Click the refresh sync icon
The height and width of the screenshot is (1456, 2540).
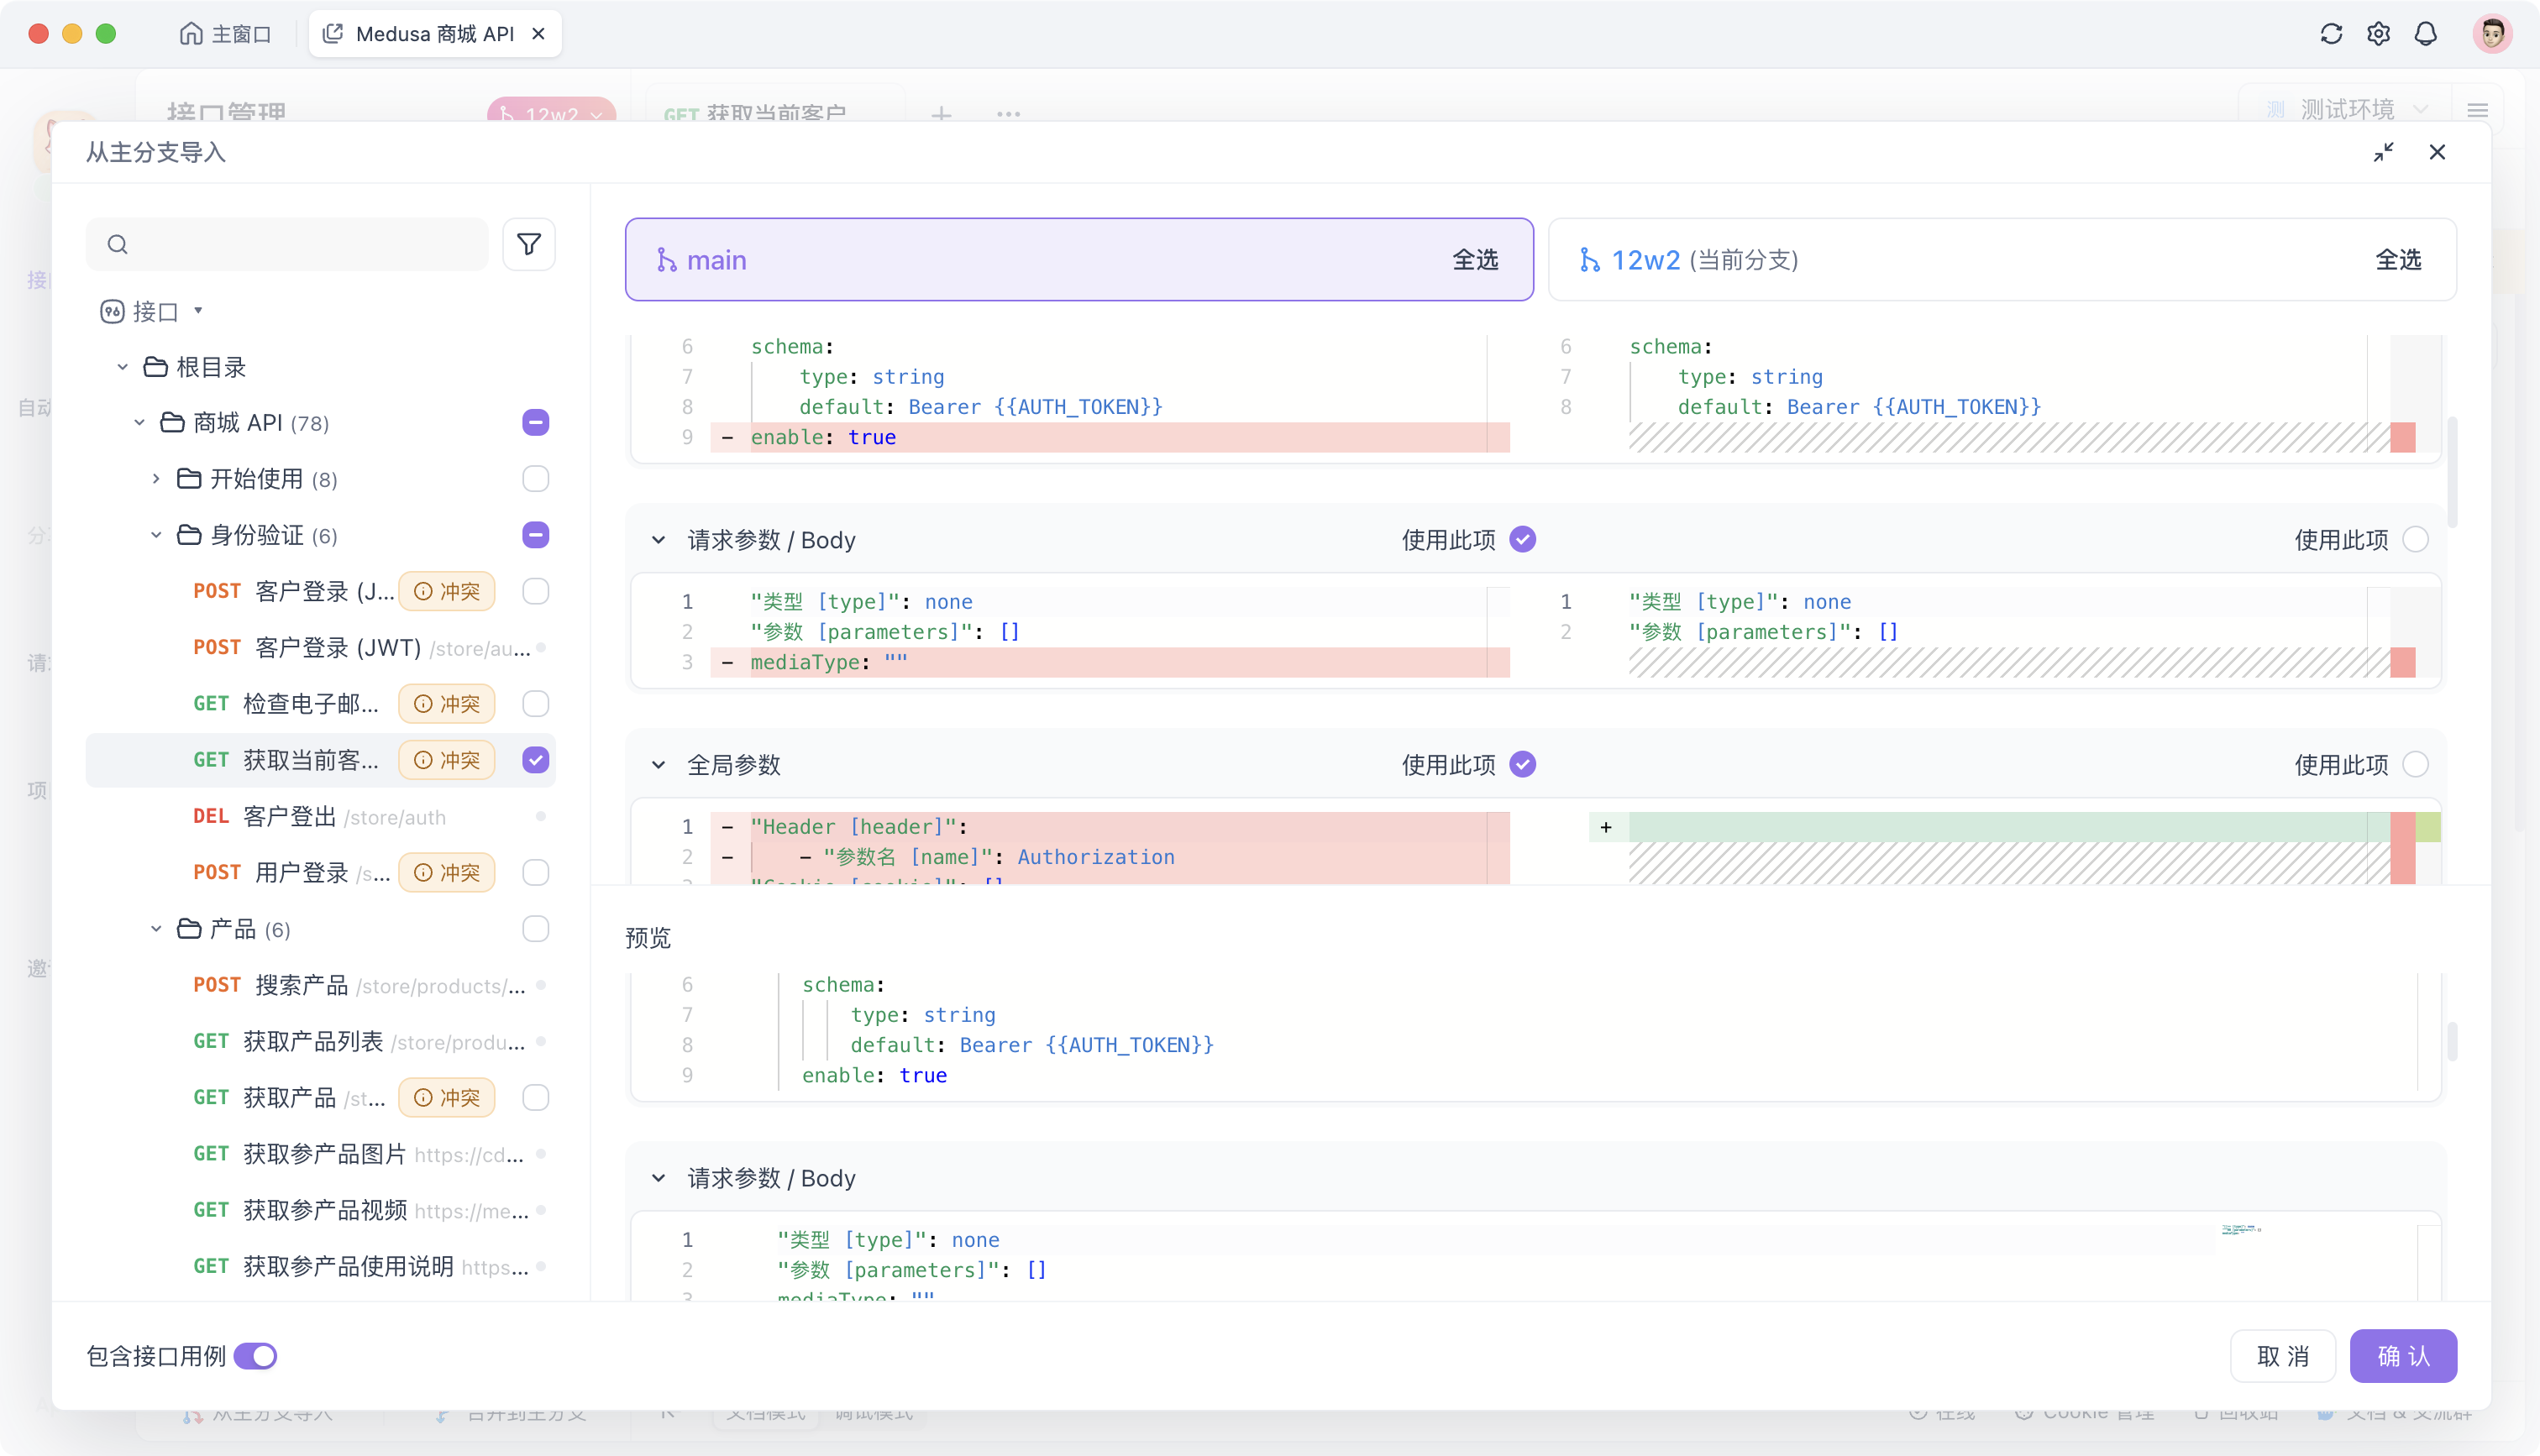tap(2331, 34)
